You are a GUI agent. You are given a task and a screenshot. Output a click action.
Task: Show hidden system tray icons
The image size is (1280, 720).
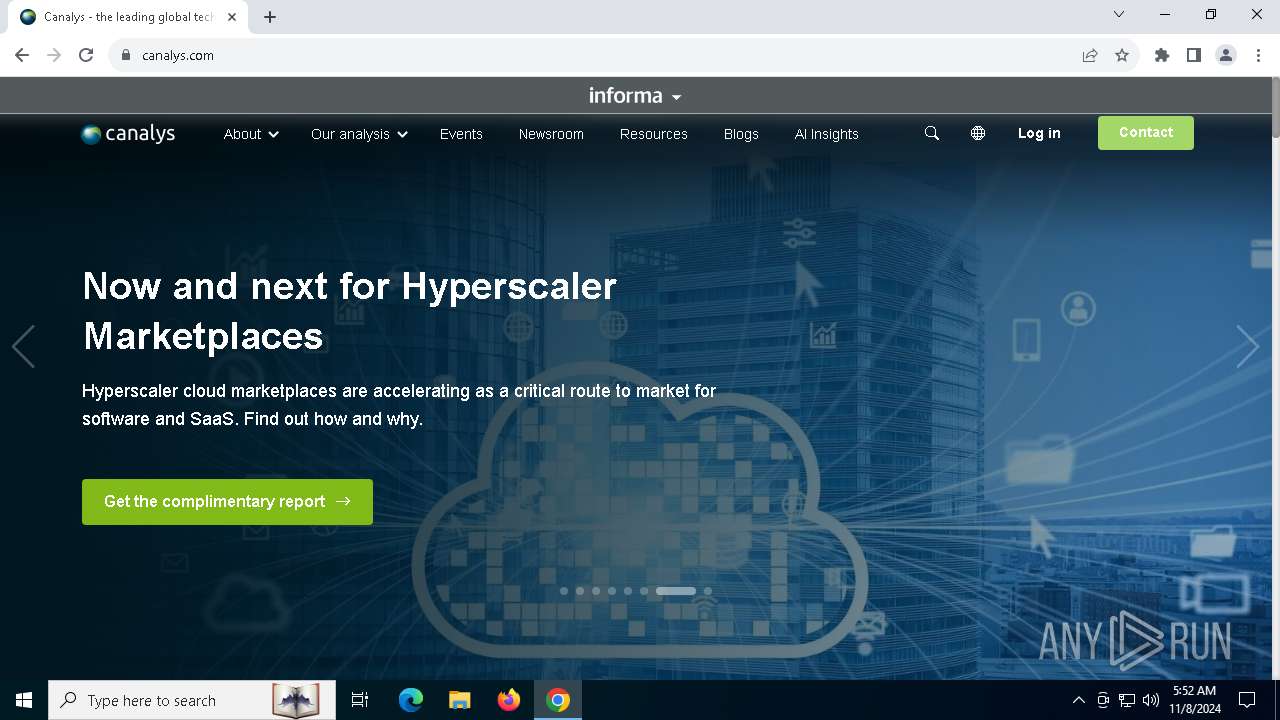pos(1078,700)
